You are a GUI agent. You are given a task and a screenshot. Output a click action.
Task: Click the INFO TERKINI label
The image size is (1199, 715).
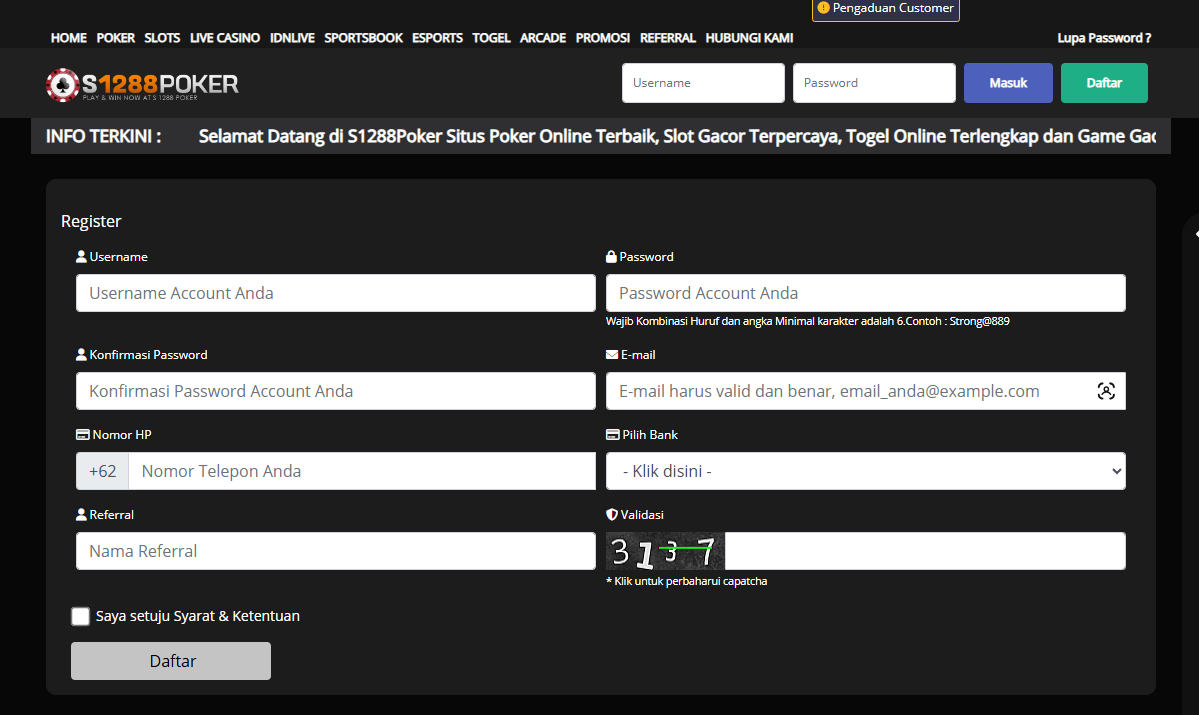(103, 136)
